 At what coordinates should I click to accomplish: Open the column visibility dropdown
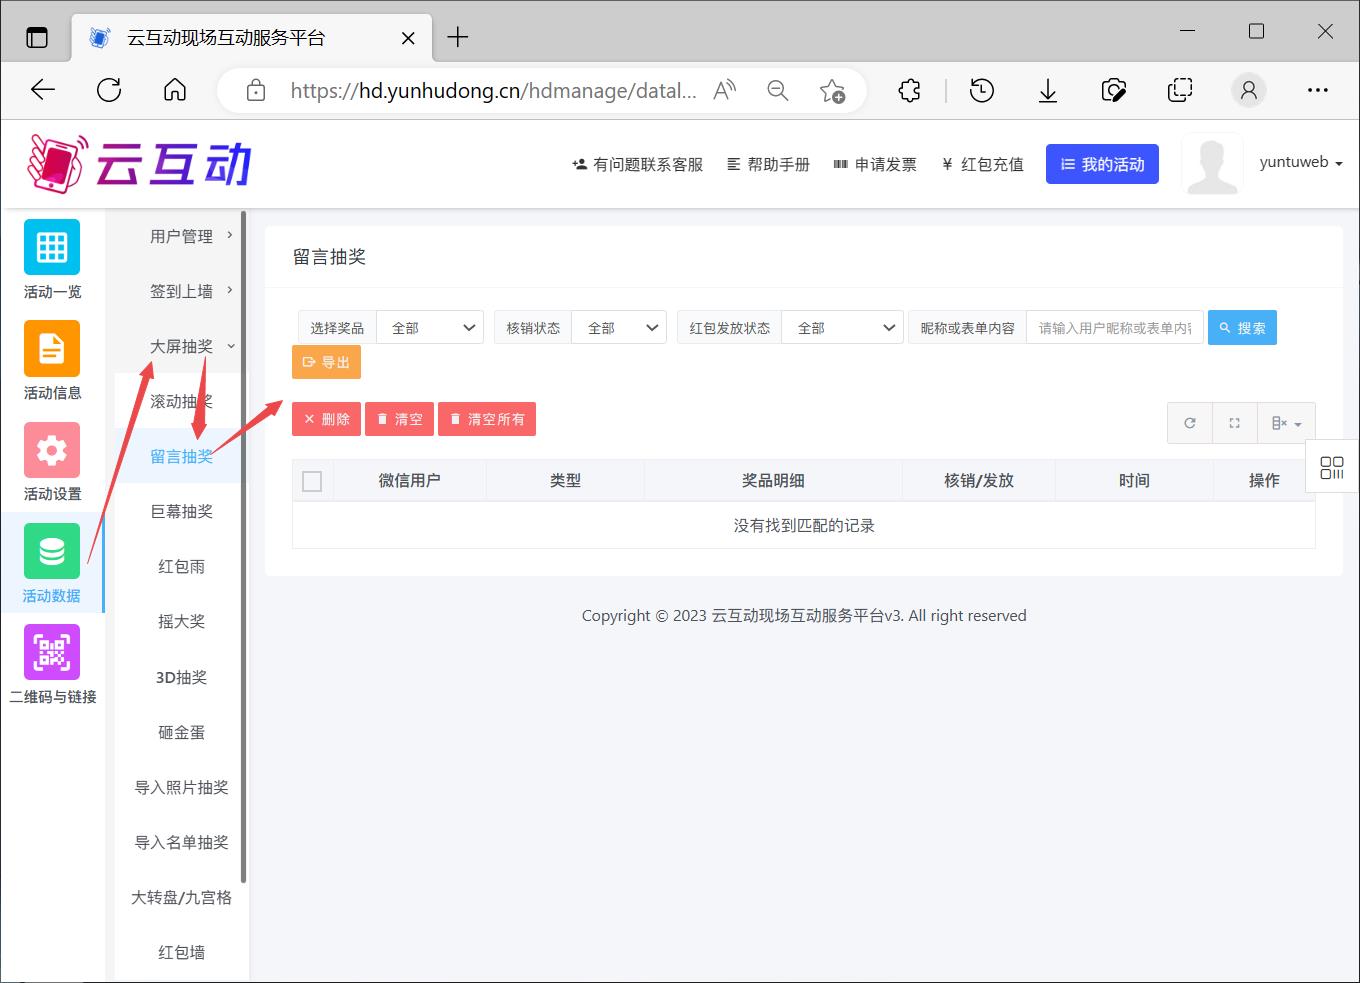[x=1286, y=423]
